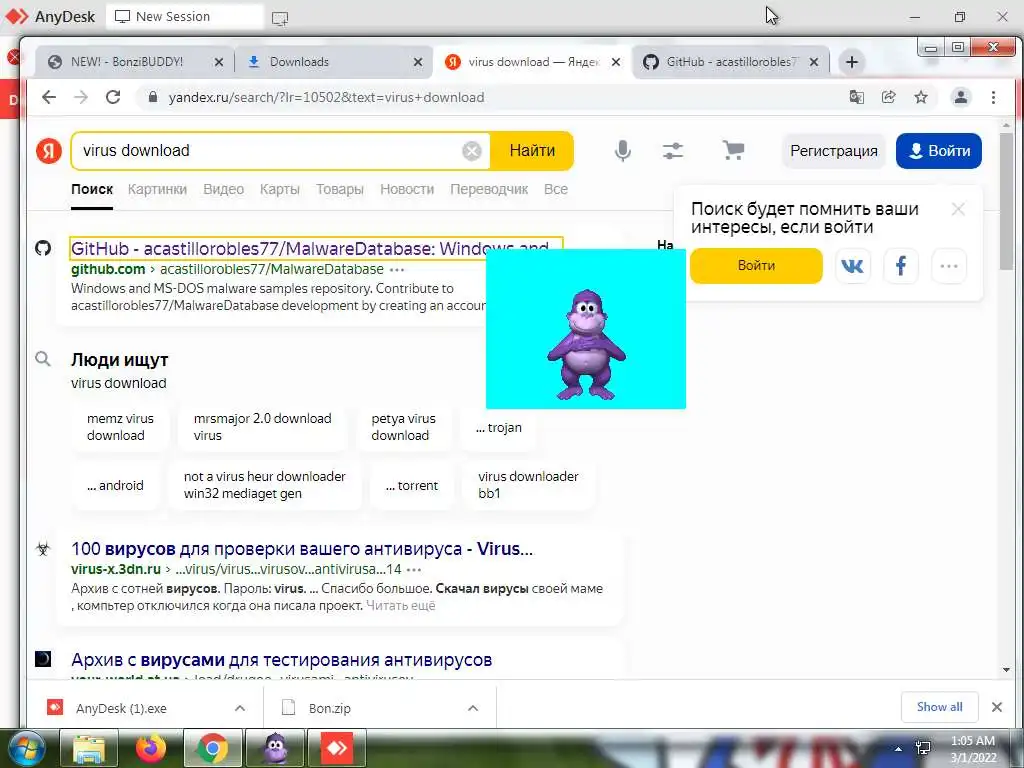Expand AnyDesk (1).exe download options
The image size is (1024, 768).
pyautogui.click(x=240, y=709)
